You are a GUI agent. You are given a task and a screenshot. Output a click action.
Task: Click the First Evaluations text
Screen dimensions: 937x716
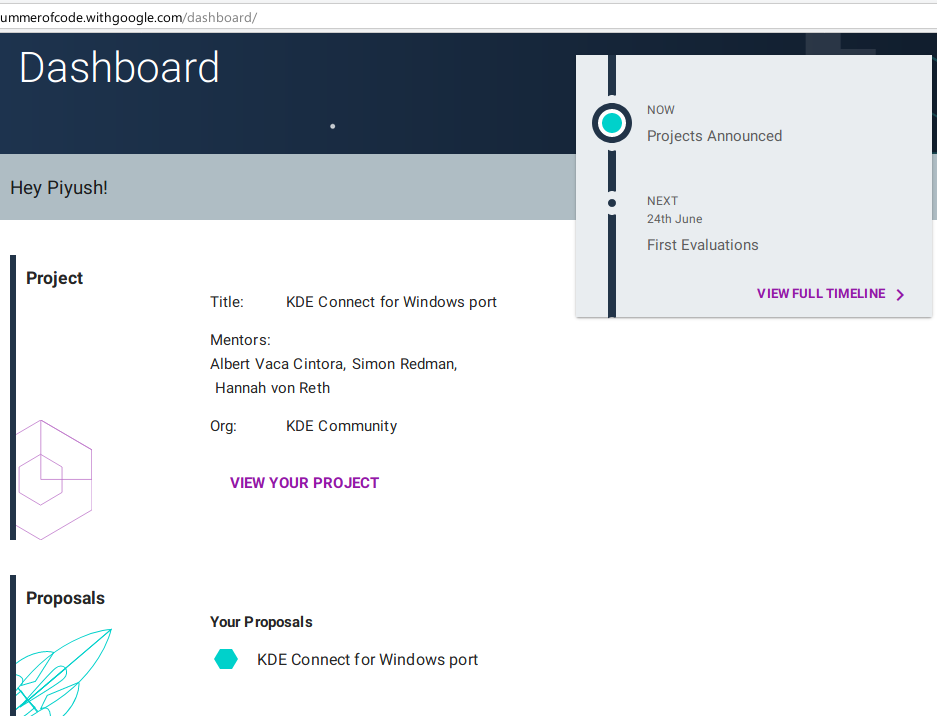tap(703, 245)
